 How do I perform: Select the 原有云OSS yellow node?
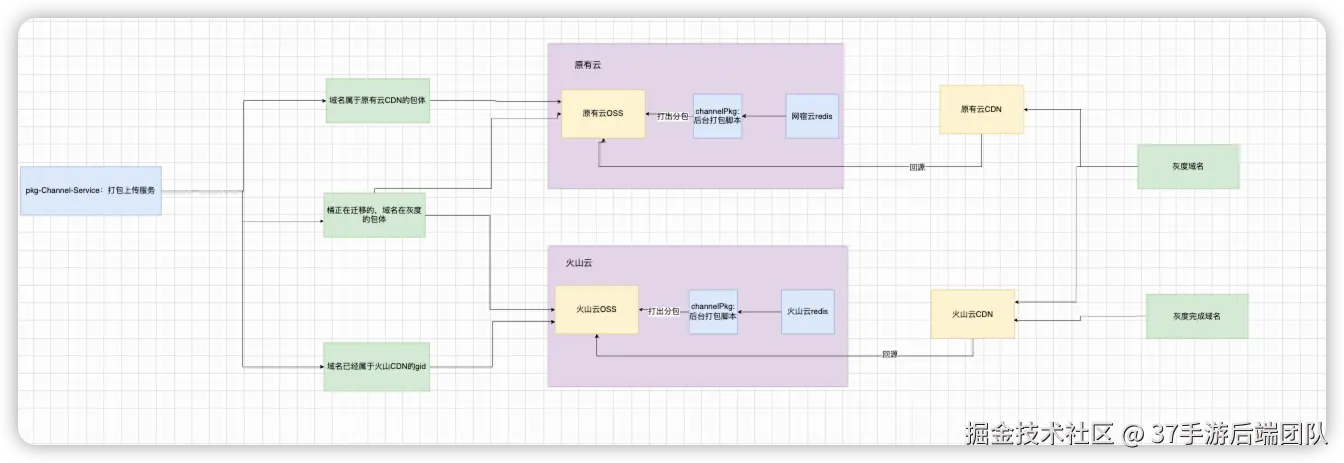click(602, 114)
